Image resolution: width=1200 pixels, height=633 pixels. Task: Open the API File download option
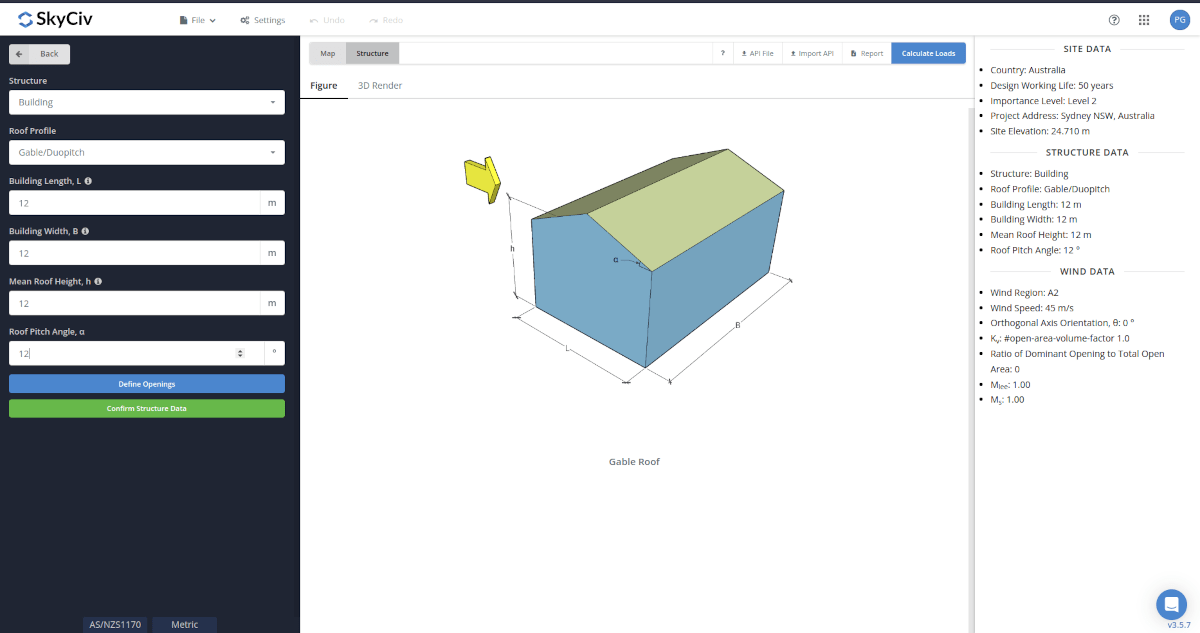point(757,53)
